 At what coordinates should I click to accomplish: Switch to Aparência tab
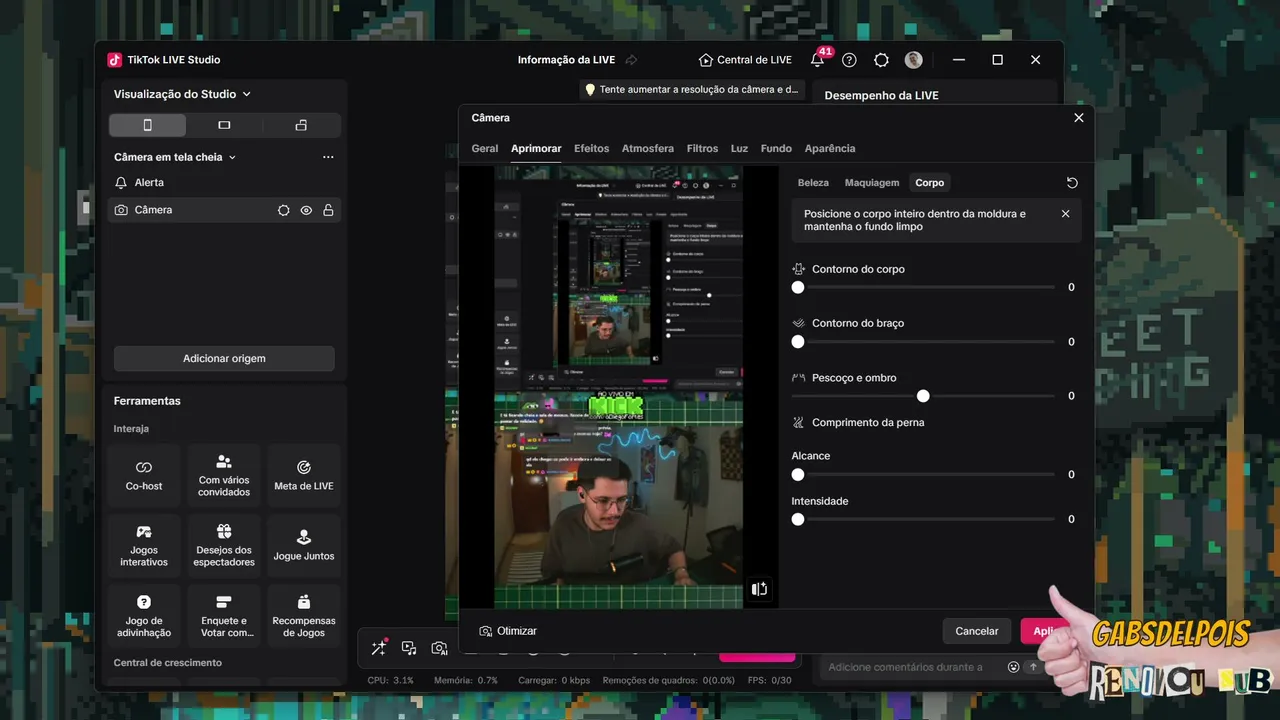tap(830, 148)
